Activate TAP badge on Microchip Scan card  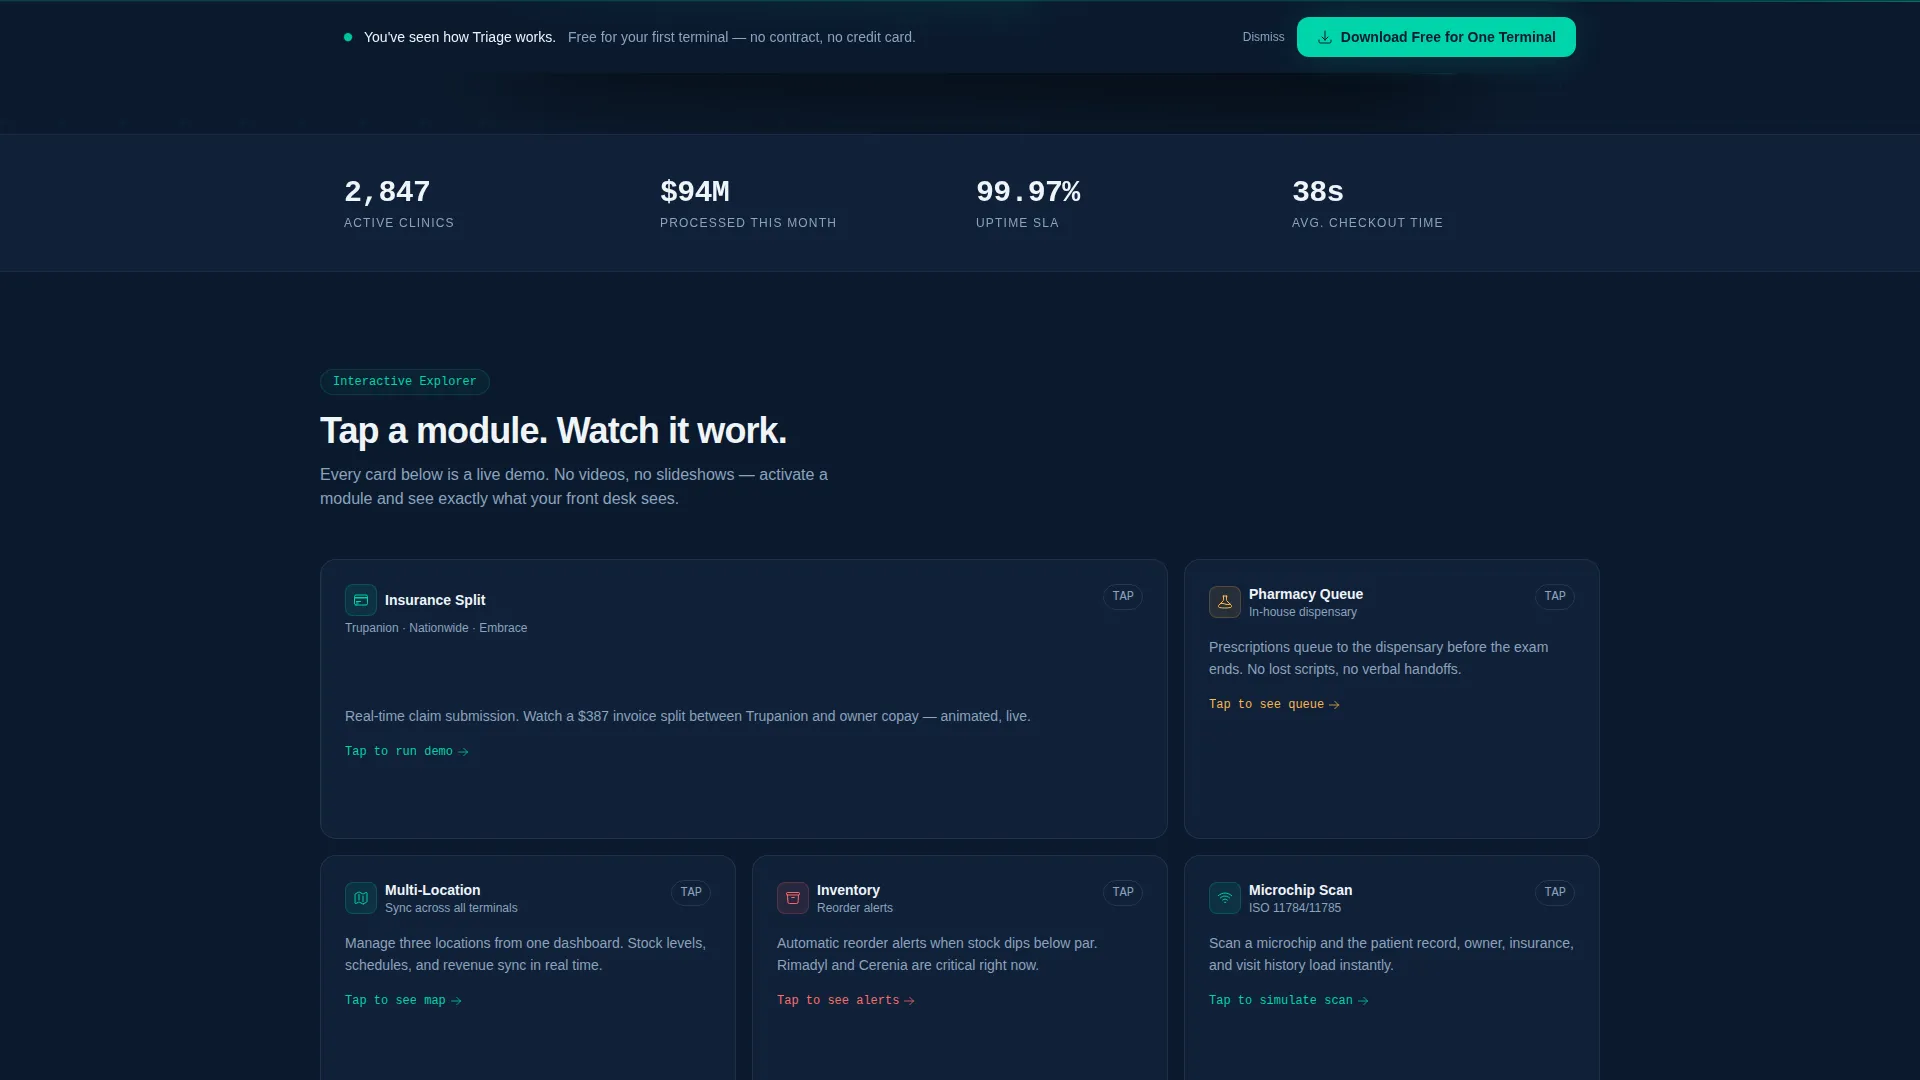(1555, 892)
